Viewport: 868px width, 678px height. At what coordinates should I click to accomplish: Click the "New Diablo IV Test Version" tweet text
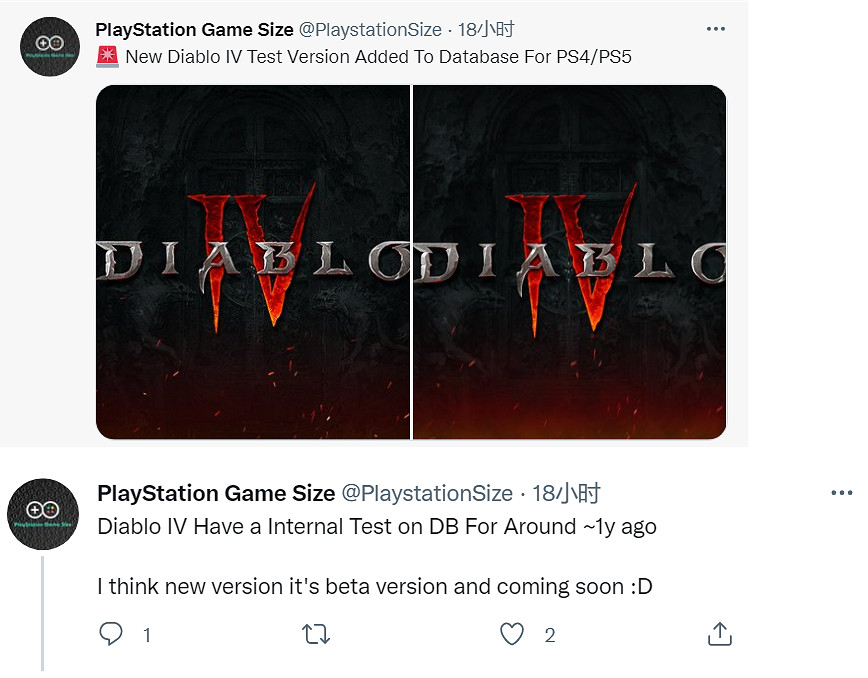click(x=378, y=57)
